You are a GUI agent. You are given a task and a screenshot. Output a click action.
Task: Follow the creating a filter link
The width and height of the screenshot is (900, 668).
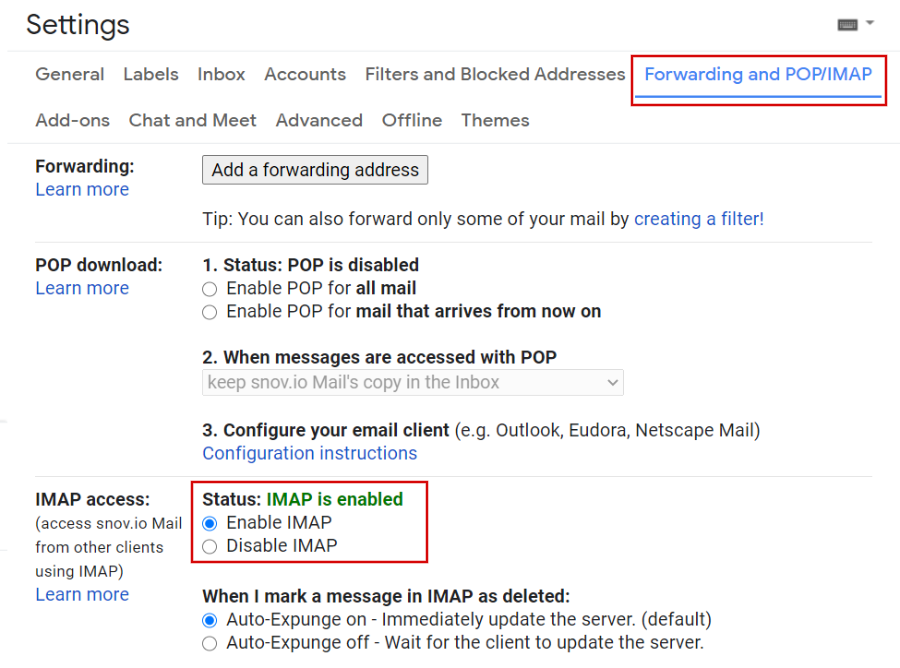coord(699,219)
